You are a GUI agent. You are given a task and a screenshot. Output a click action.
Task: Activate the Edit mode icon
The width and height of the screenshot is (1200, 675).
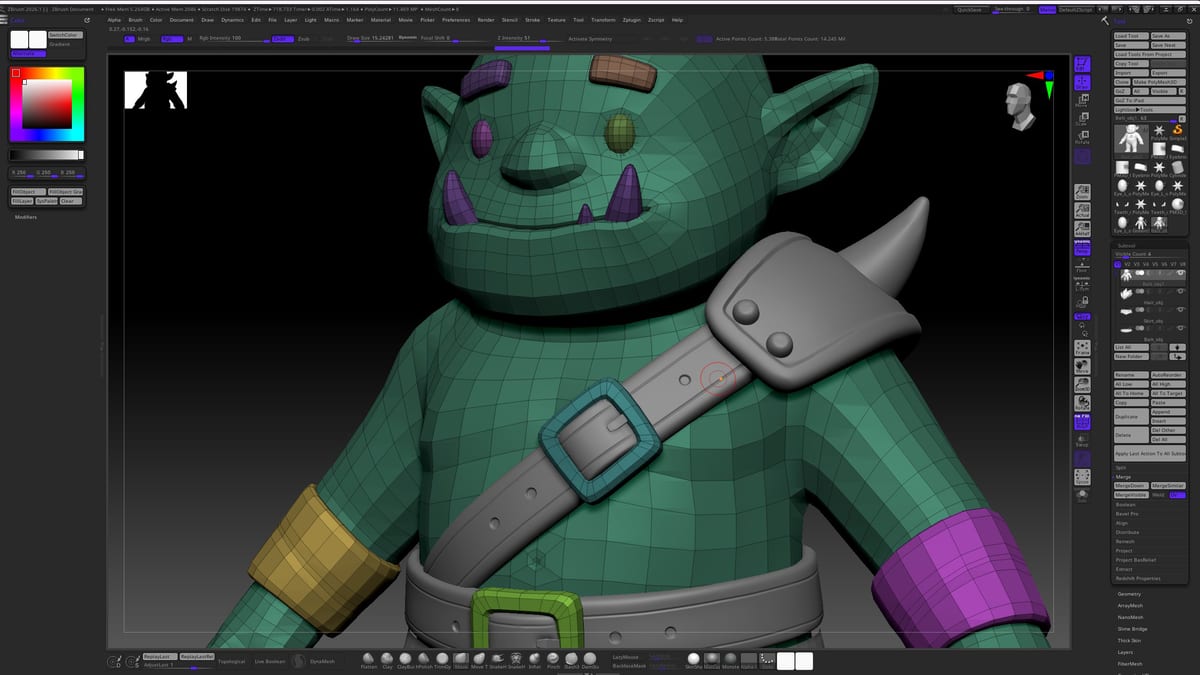click(x=1082, y=63)
